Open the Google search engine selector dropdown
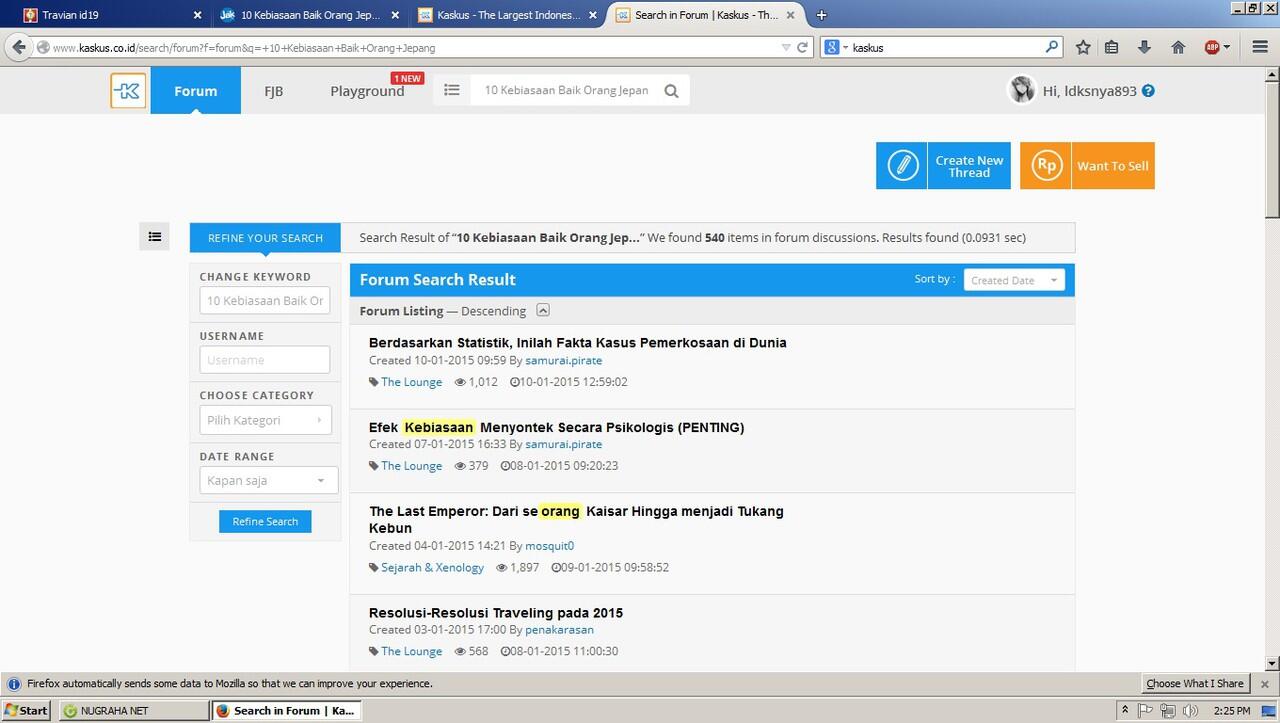The width and height of the screenshot is (1280, 723). tap(835, 47)
